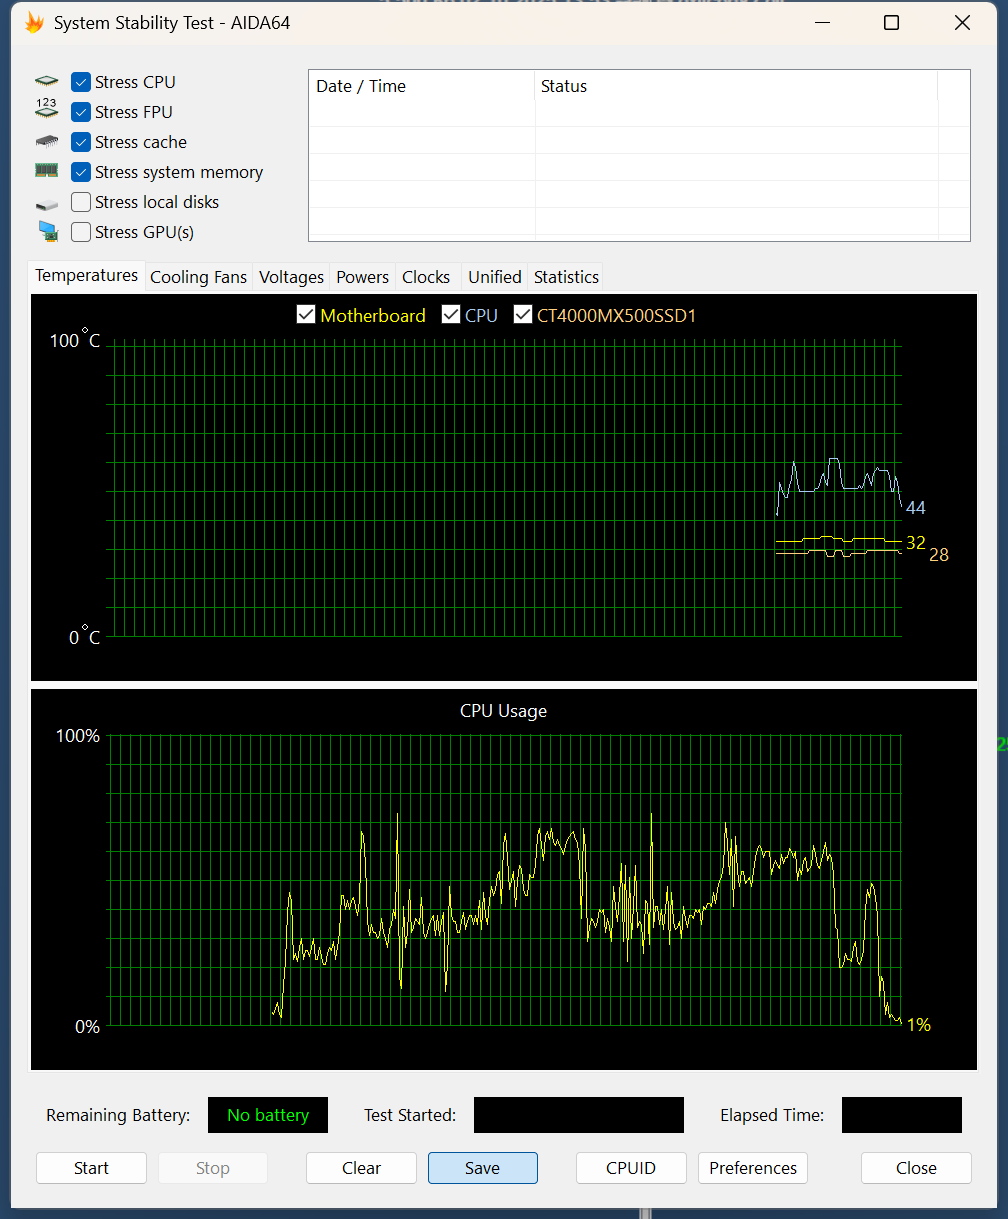Viewport: 1008px width, 1219px height.
Task: Enable the Stress GPU(s) checkbox
Action: [81, 232]
